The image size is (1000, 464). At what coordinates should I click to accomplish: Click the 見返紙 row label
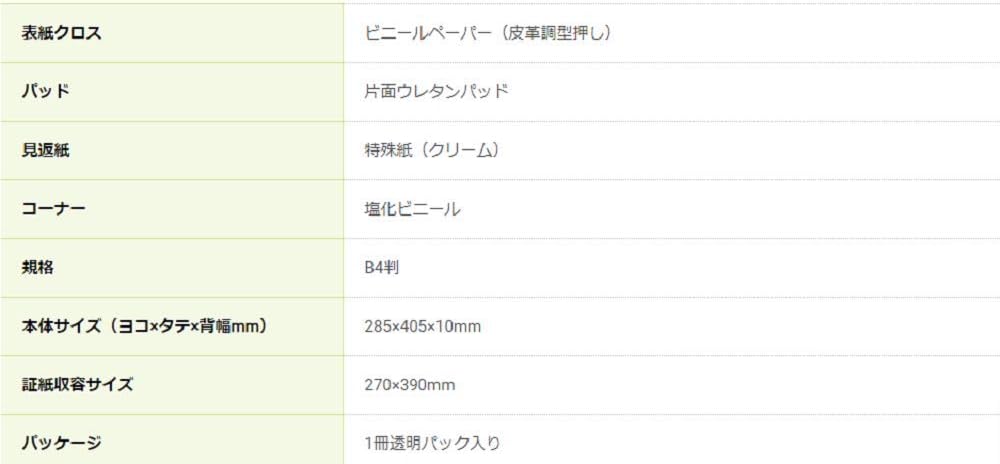tap(46, 151)
